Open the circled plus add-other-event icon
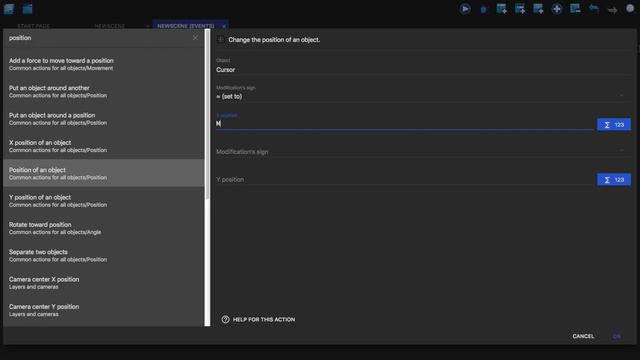The image size is (640, 360). [x=557, y=9]
